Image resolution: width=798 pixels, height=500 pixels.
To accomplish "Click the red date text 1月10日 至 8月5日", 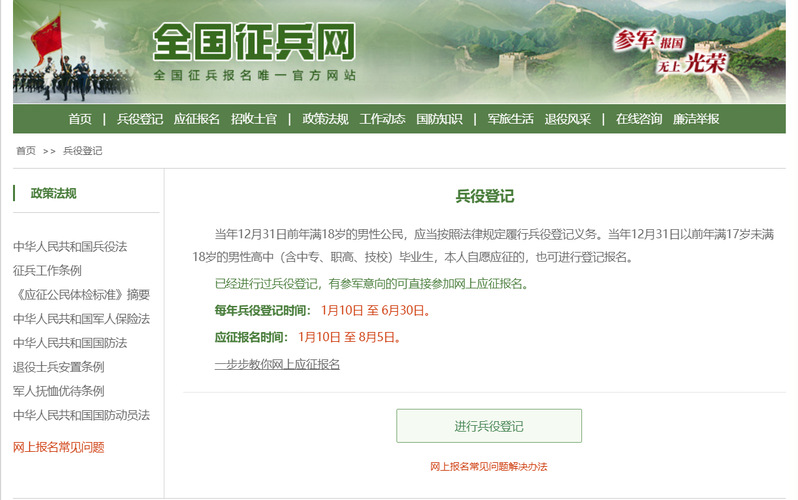I will [x=349, y=337].
